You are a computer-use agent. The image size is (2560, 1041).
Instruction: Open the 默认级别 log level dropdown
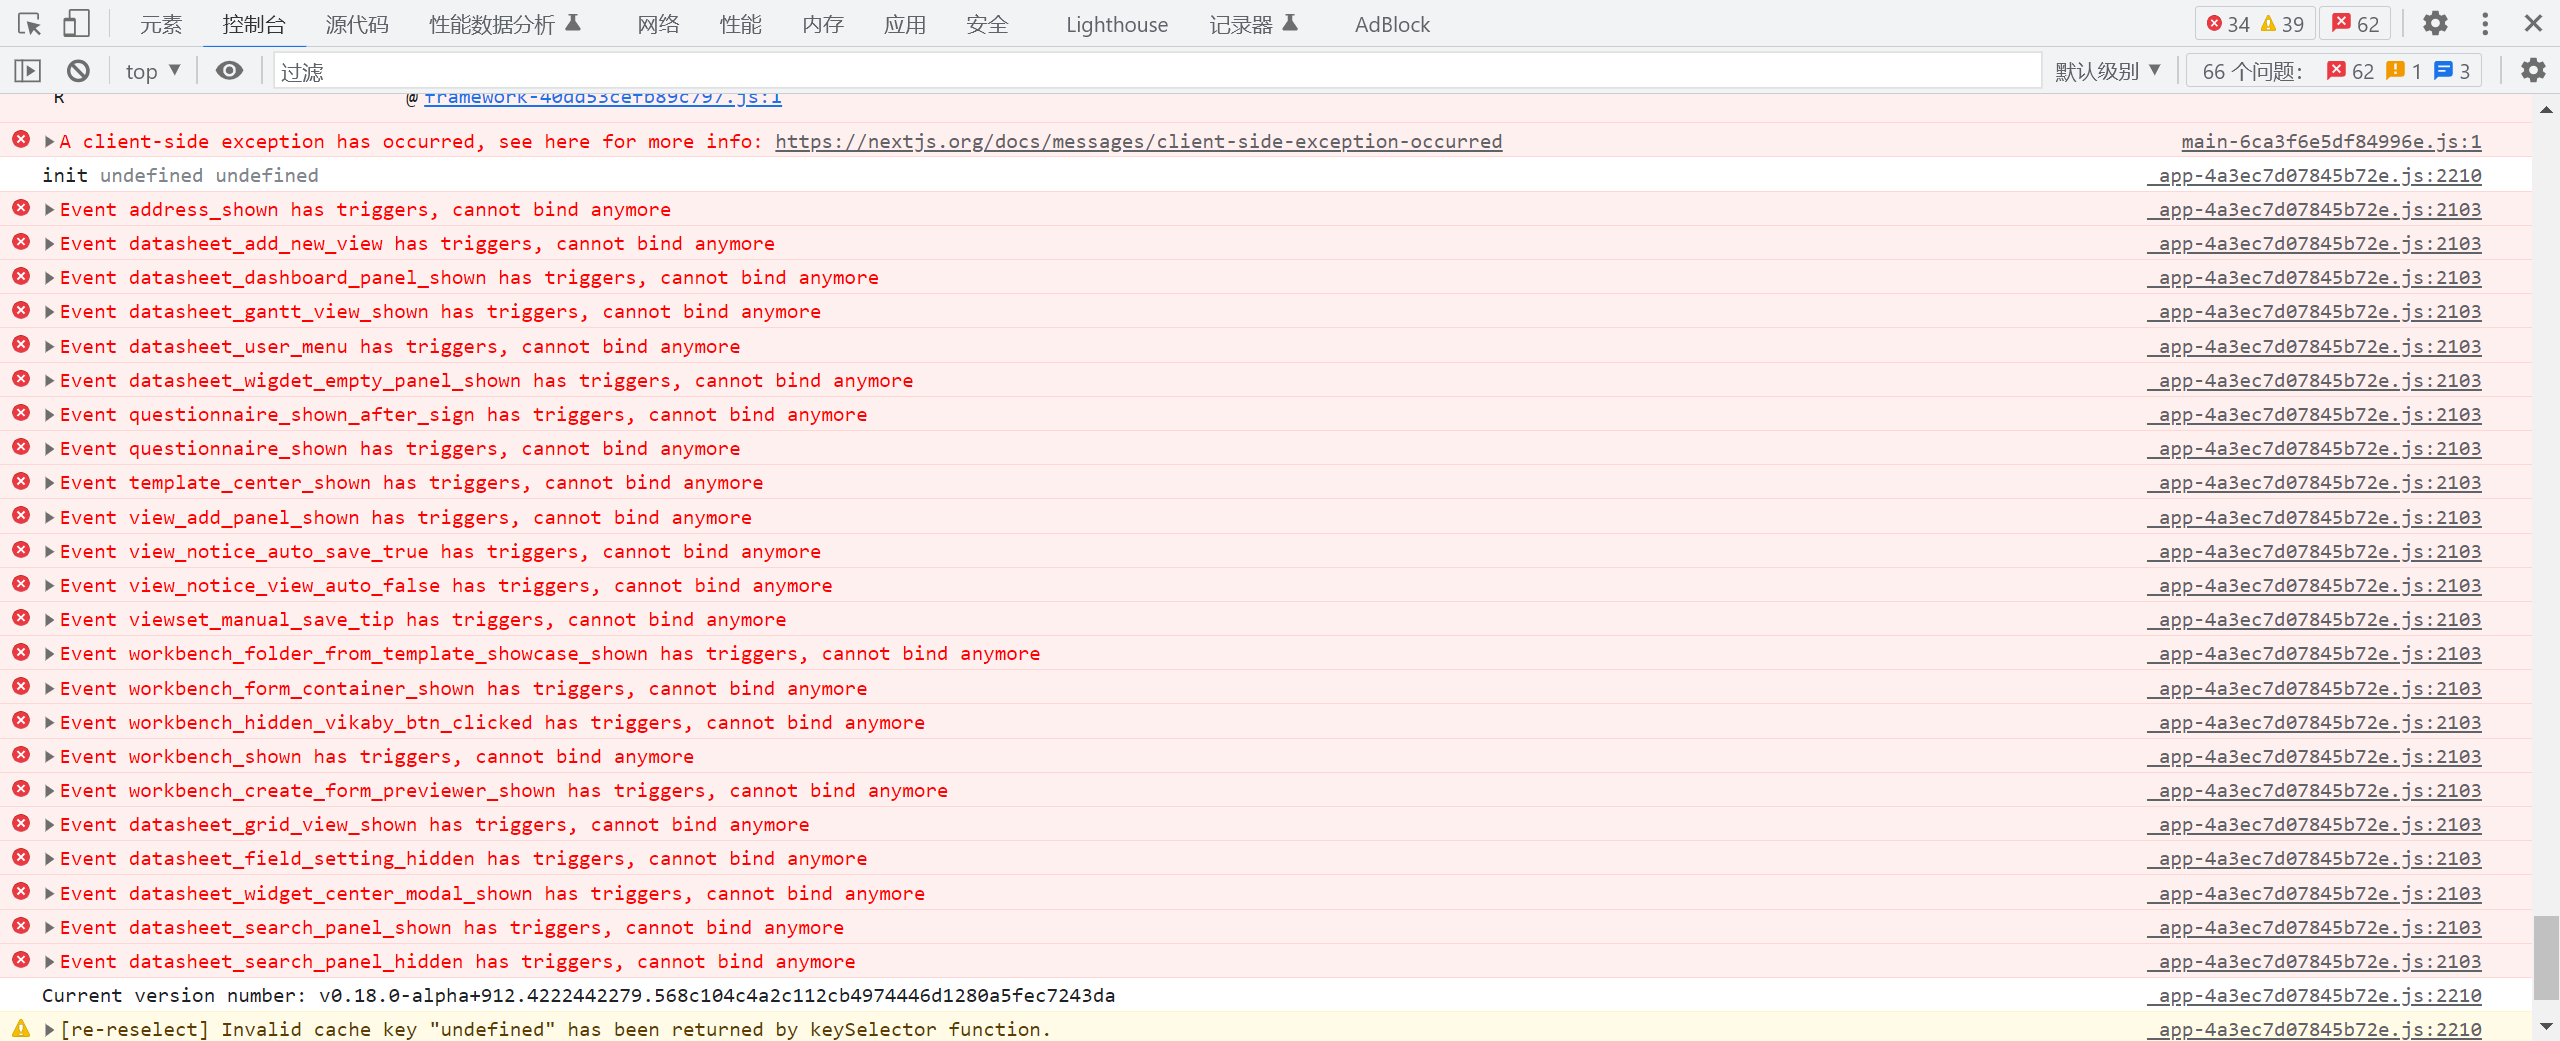point(2108,71)
